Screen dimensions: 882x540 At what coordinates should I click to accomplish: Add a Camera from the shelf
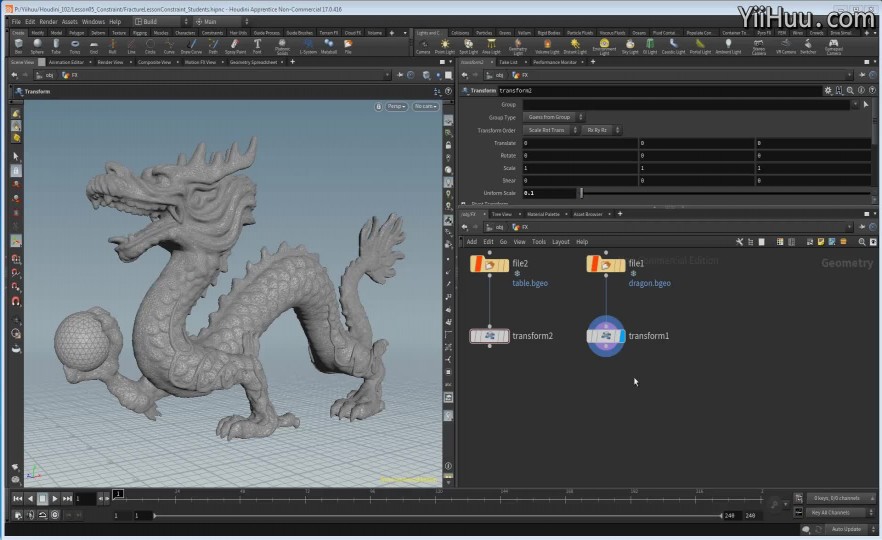[423, 46]
